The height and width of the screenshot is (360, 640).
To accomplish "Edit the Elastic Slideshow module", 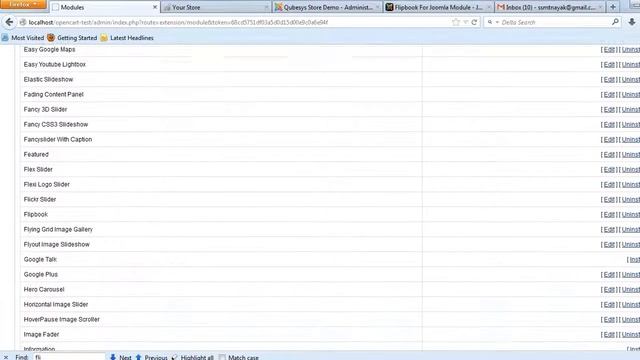I will point(609,80).
